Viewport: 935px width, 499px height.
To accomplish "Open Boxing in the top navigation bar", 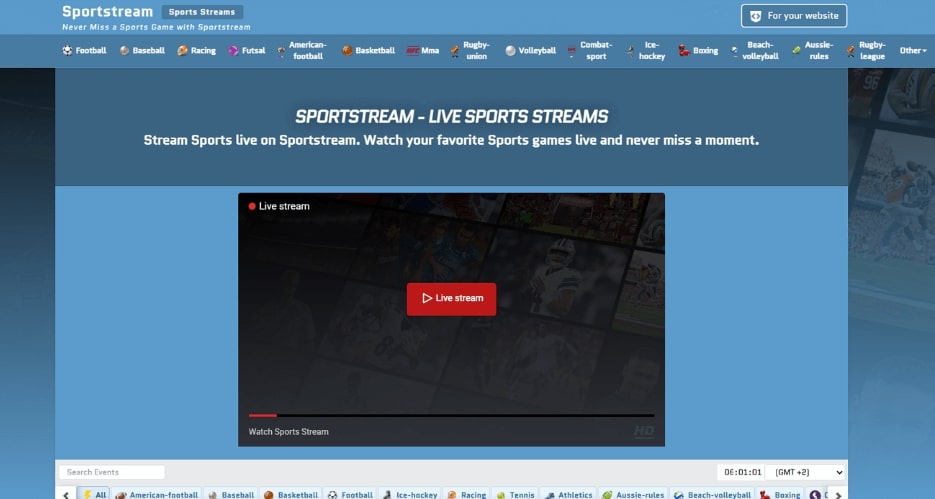I will [x=698, y=51].
